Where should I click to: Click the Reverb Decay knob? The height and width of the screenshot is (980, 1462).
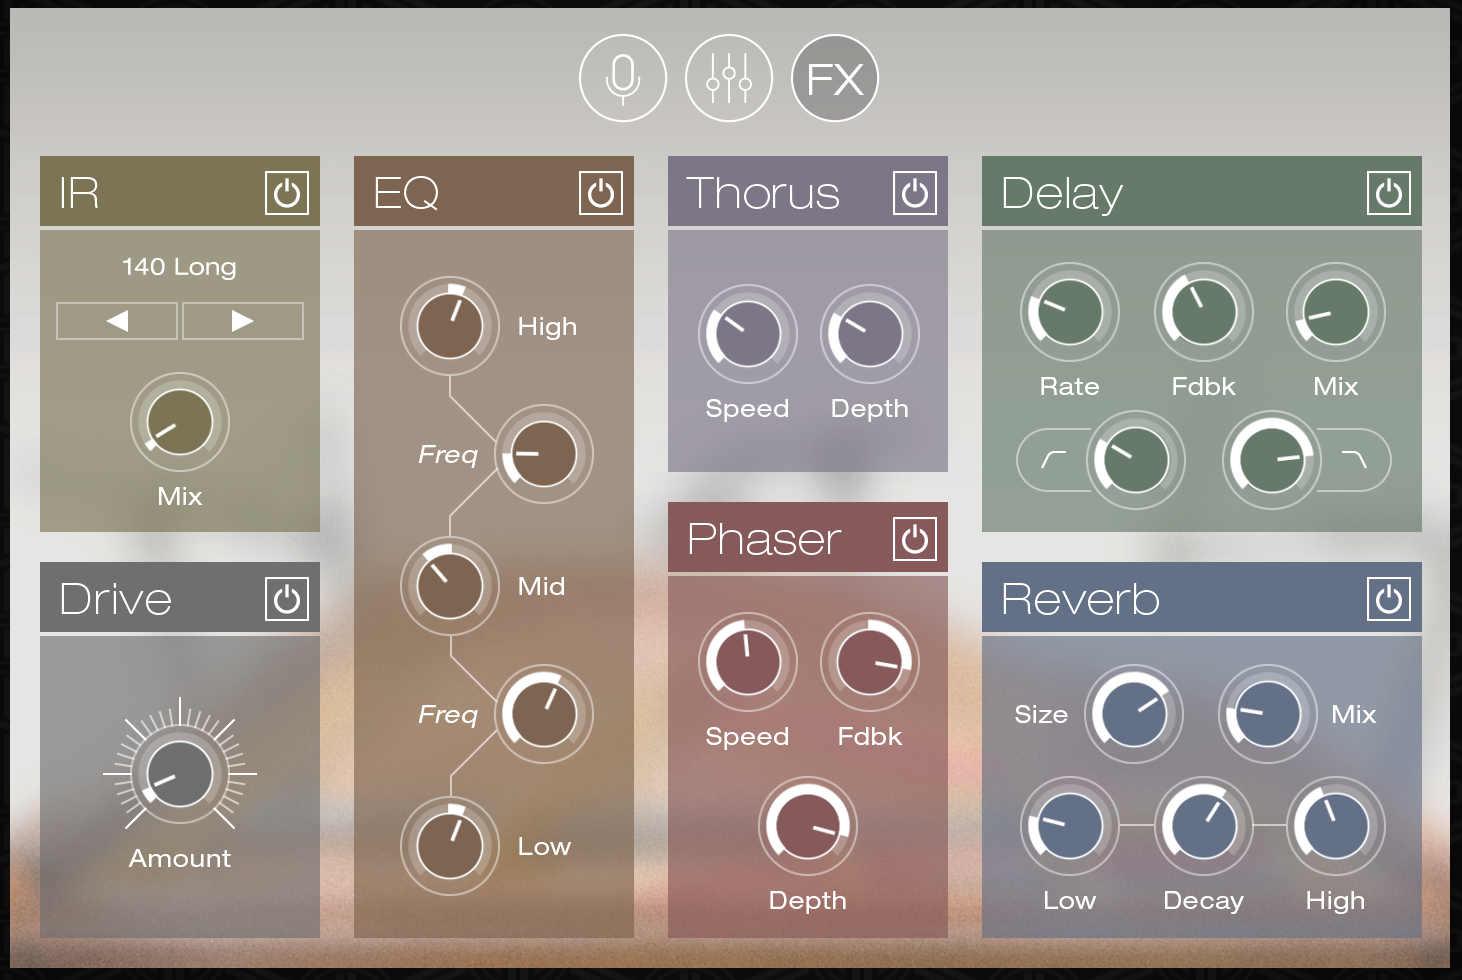pos(1204,826)
